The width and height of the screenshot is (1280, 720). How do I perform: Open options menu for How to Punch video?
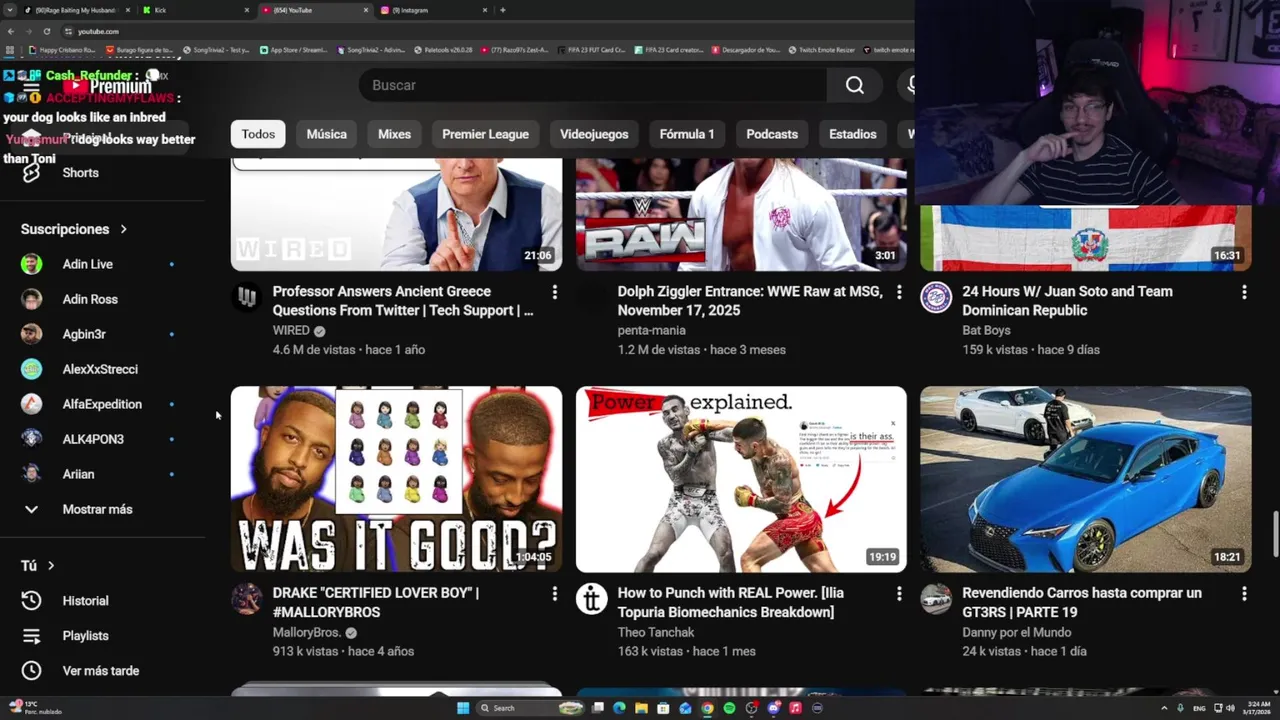pyautogui.click(x=899, y=594)
